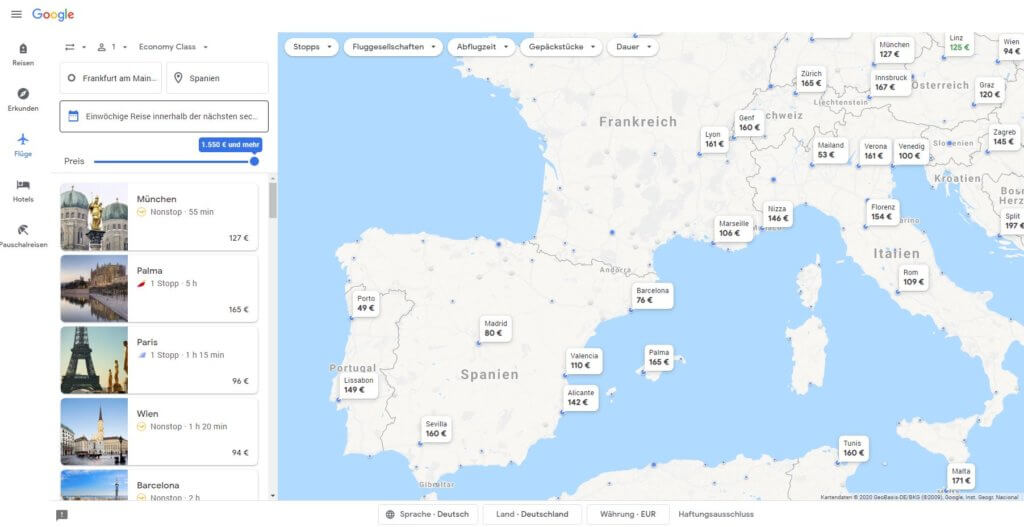This screenshot has width=1024, height=527.
Task: Select Palma 165 € map marker
Action: [x=659, y=358]
